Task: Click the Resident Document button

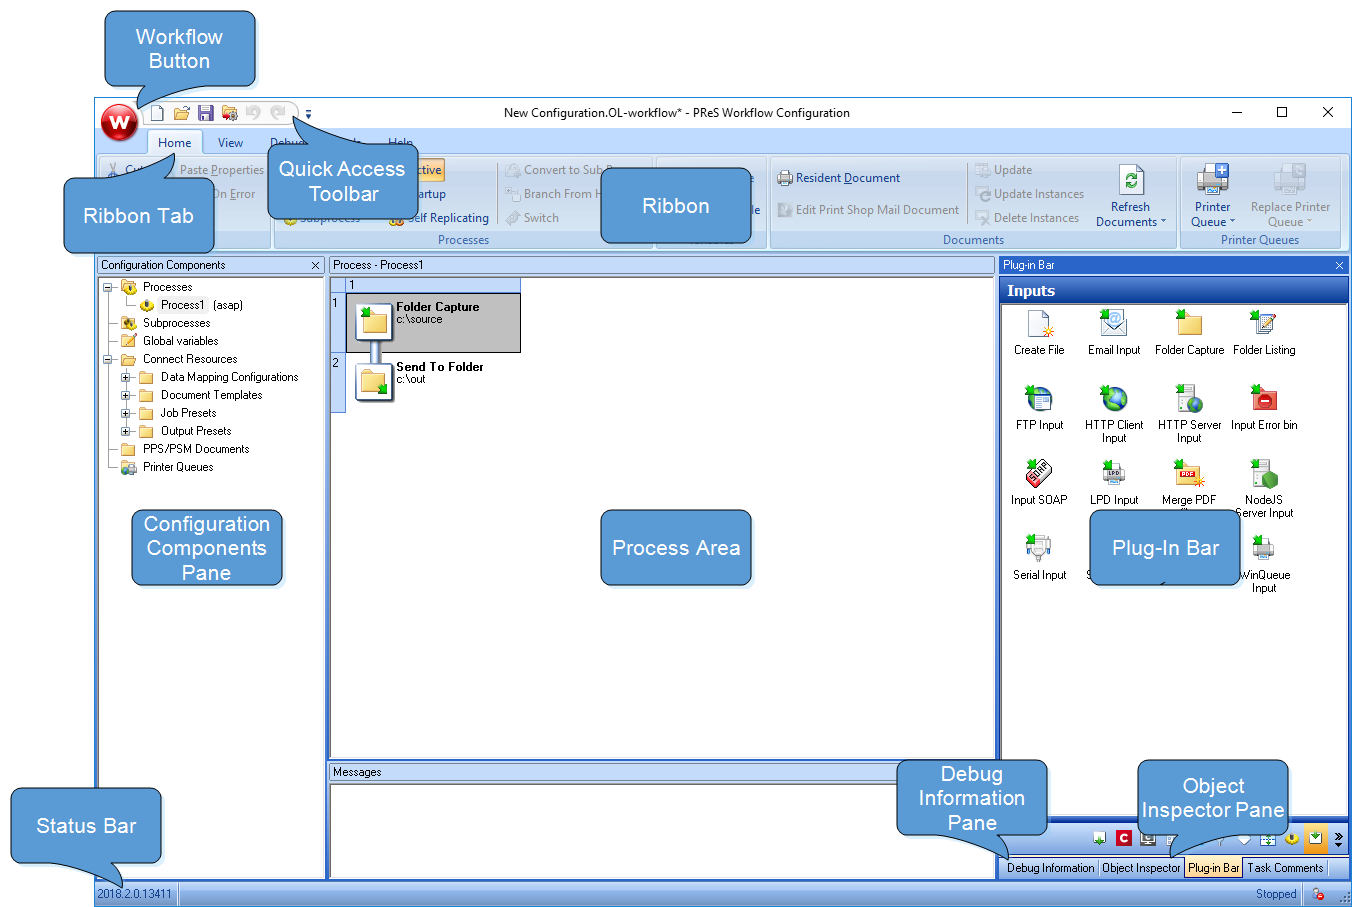Action: (838, 178)
